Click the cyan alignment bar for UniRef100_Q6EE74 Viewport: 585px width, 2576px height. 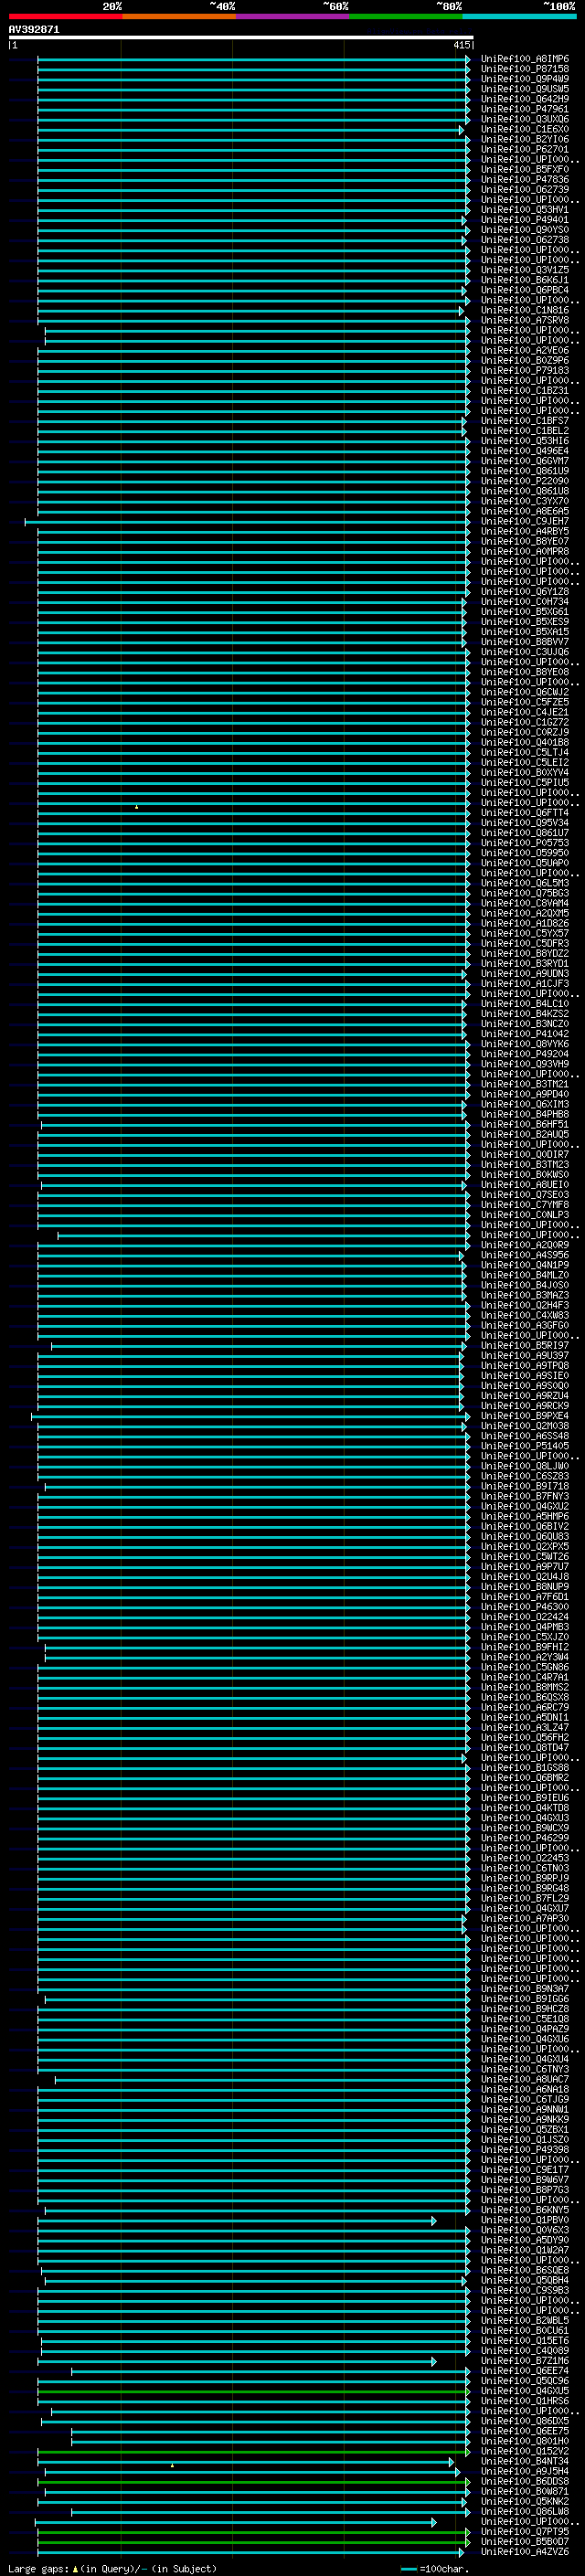(x=270, y=2370)
